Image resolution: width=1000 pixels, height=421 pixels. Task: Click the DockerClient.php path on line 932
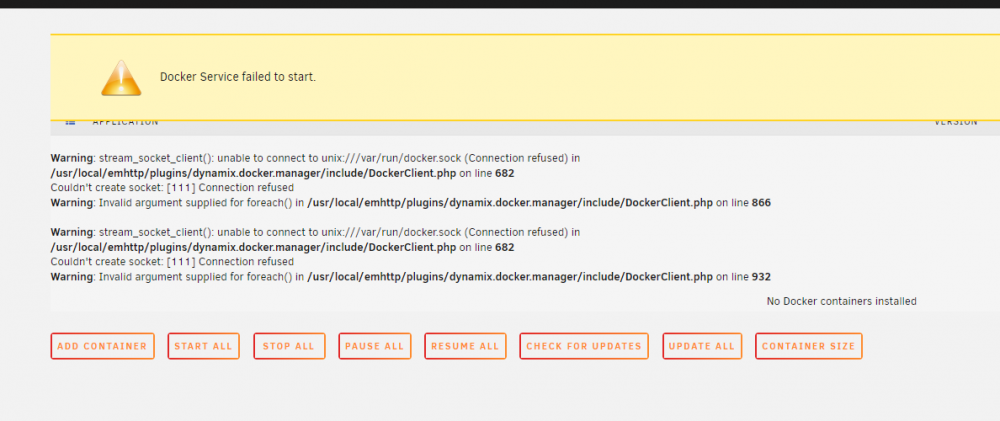510,277
